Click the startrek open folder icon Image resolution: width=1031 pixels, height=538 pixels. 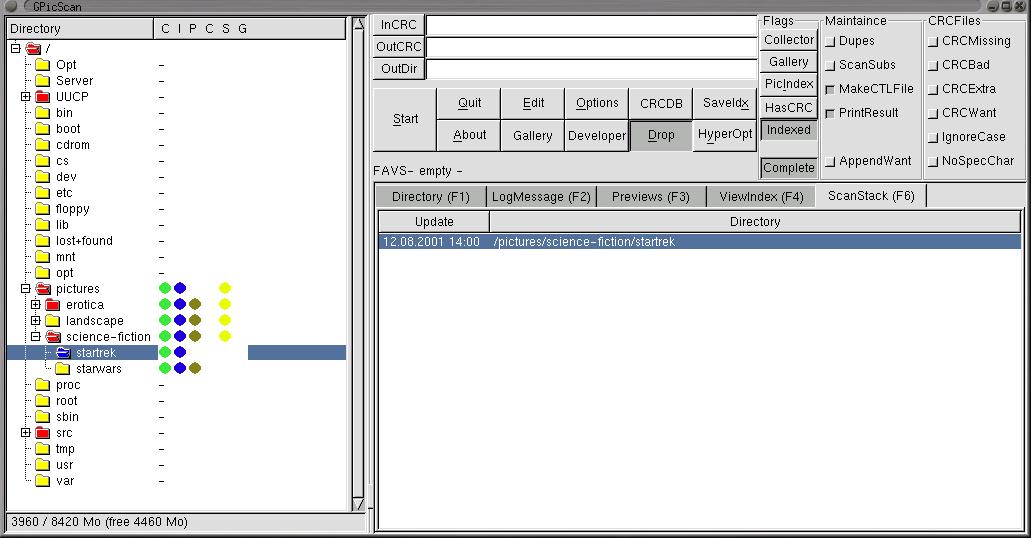pyautogui.click(x=63, y=353)
